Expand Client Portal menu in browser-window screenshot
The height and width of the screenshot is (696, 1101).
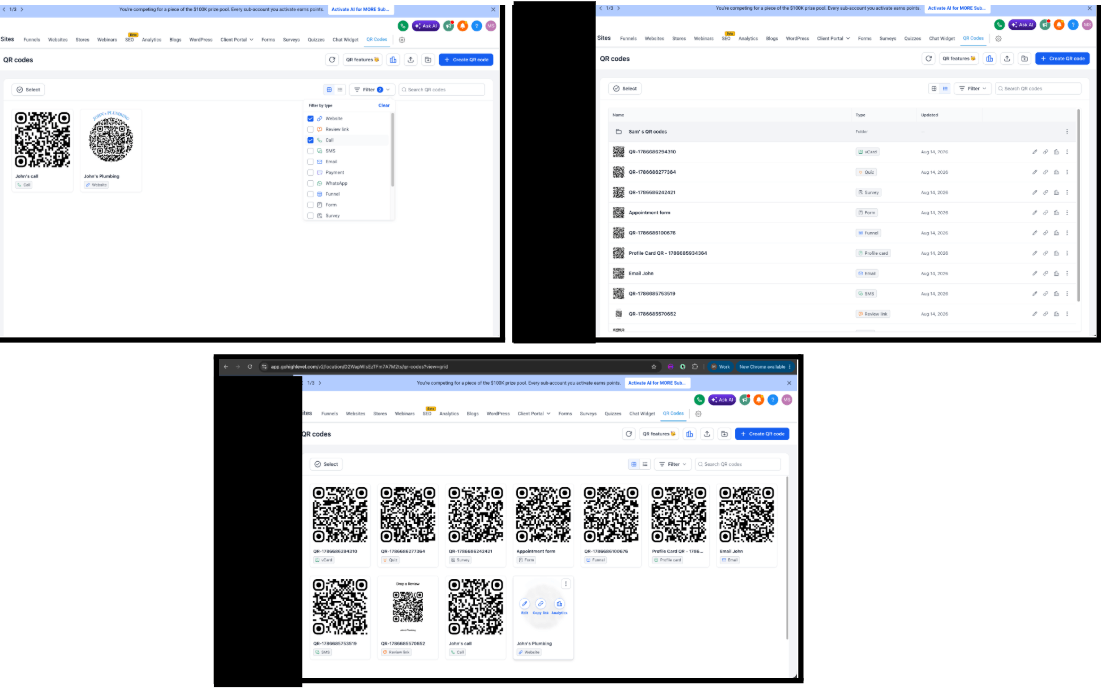pos(534,414)
